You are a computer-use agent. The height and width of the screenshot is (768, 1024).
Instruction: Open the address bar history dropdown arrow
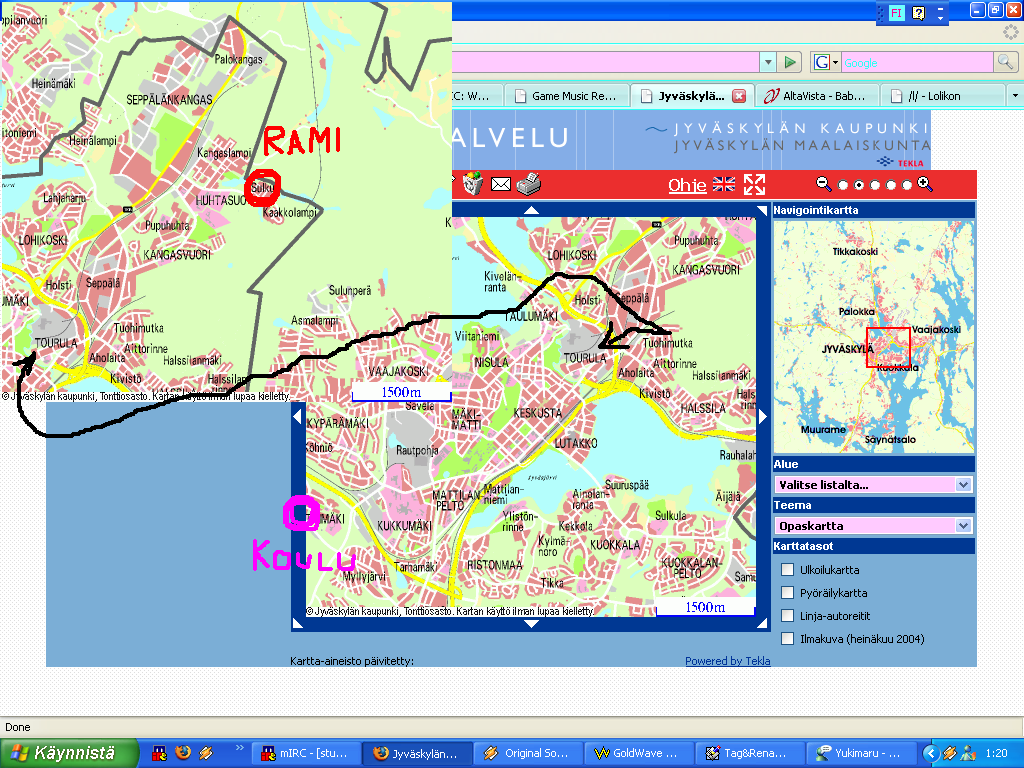768,62
